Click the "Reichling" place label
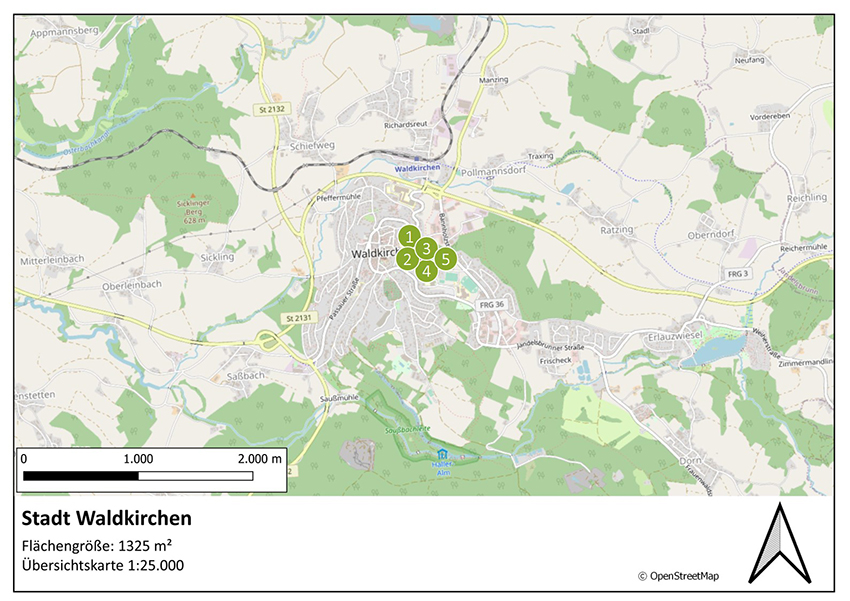 point(807,198)
